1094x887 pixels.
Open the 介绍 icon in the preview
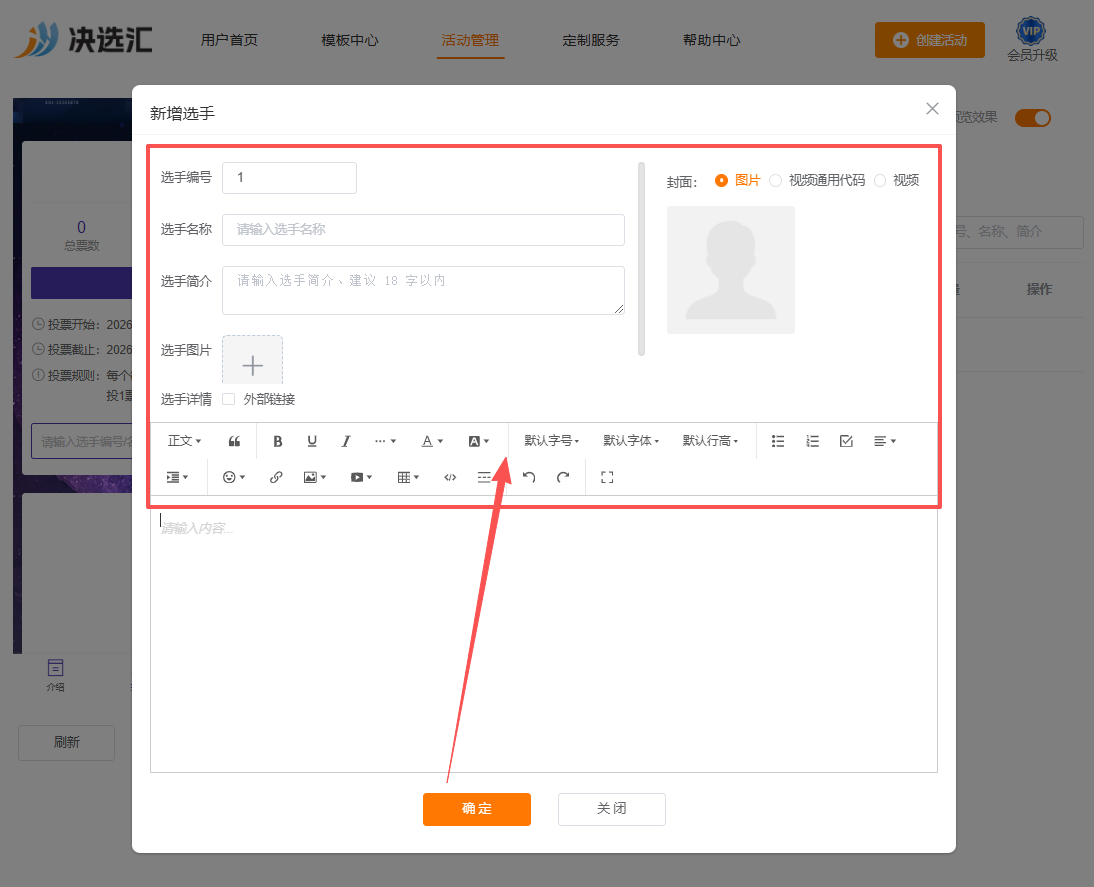pos(55,676)
